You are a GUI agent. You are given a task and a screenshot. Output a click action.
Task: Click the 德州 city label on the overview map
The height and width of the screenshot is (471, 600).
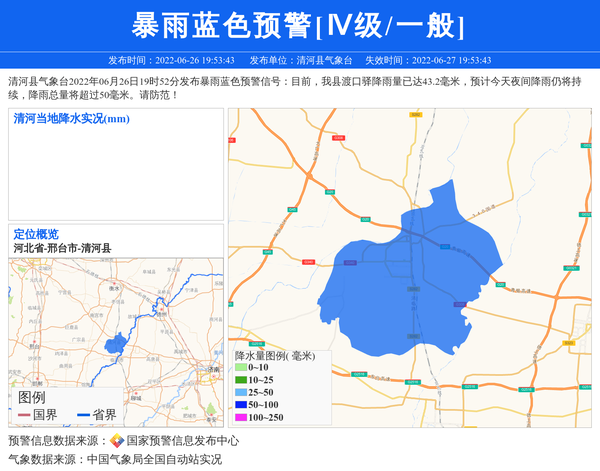coord(161,315)
